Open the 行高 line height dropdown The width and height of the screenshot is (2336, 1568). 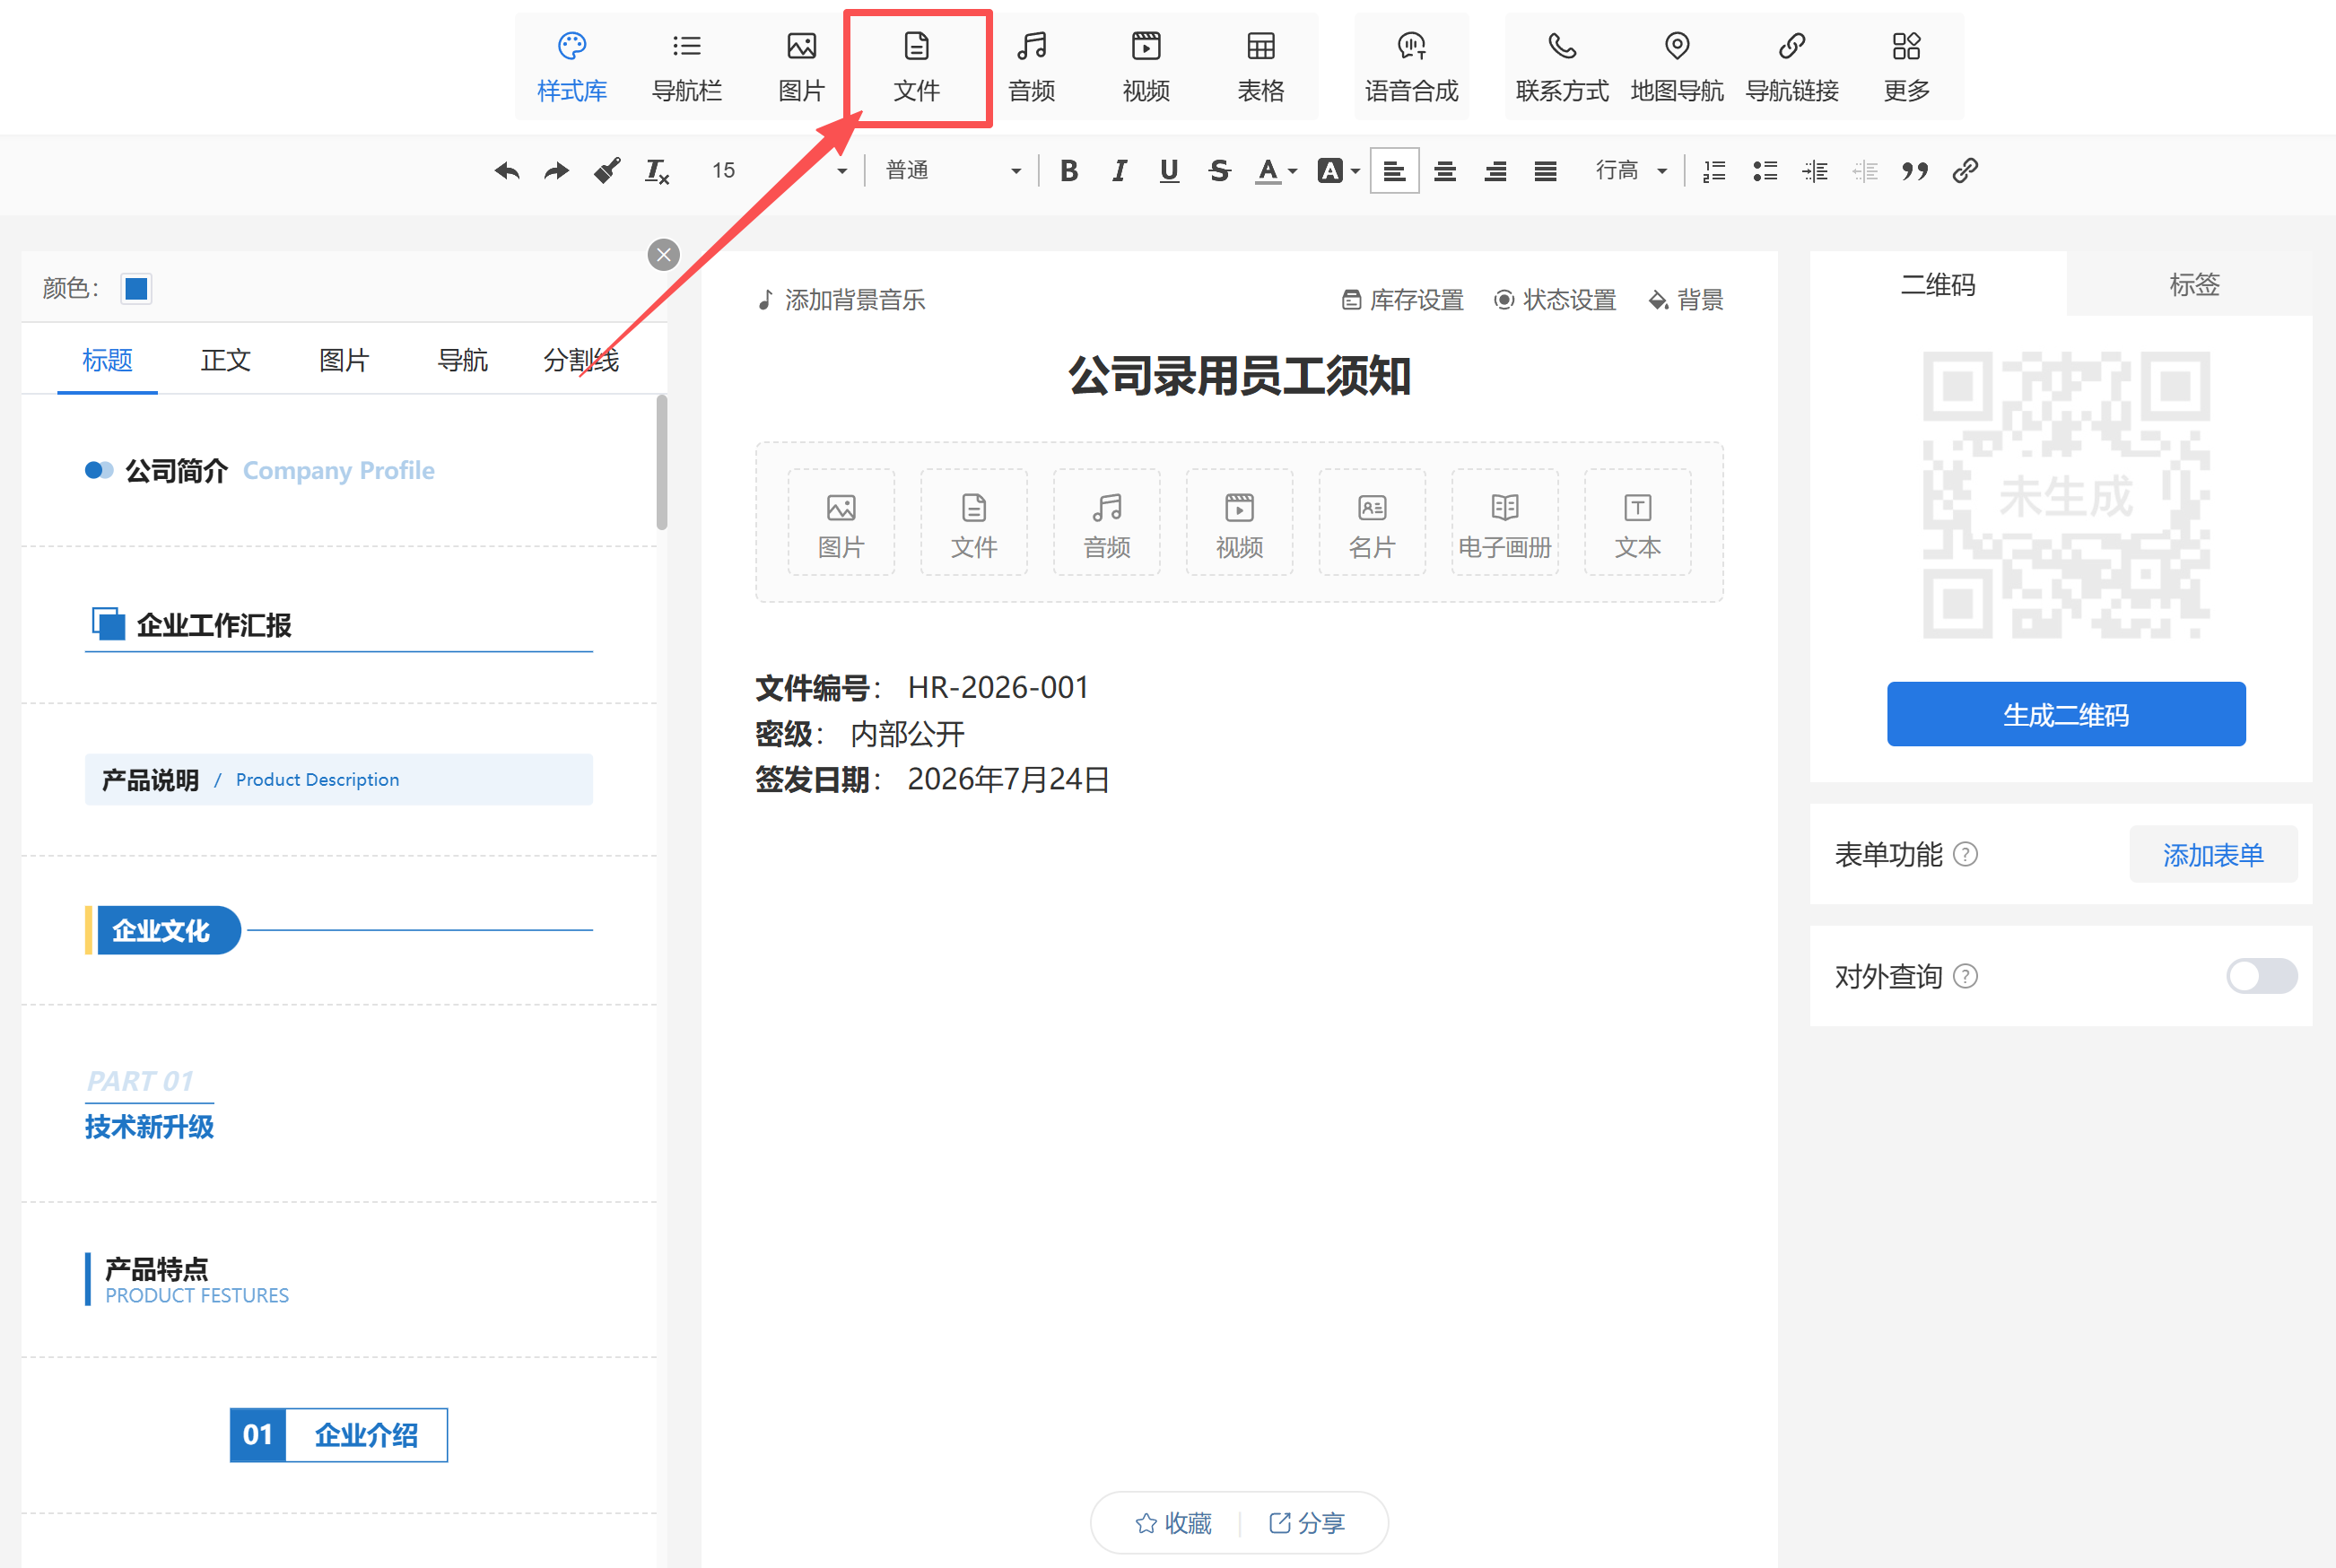point(1631,171)
